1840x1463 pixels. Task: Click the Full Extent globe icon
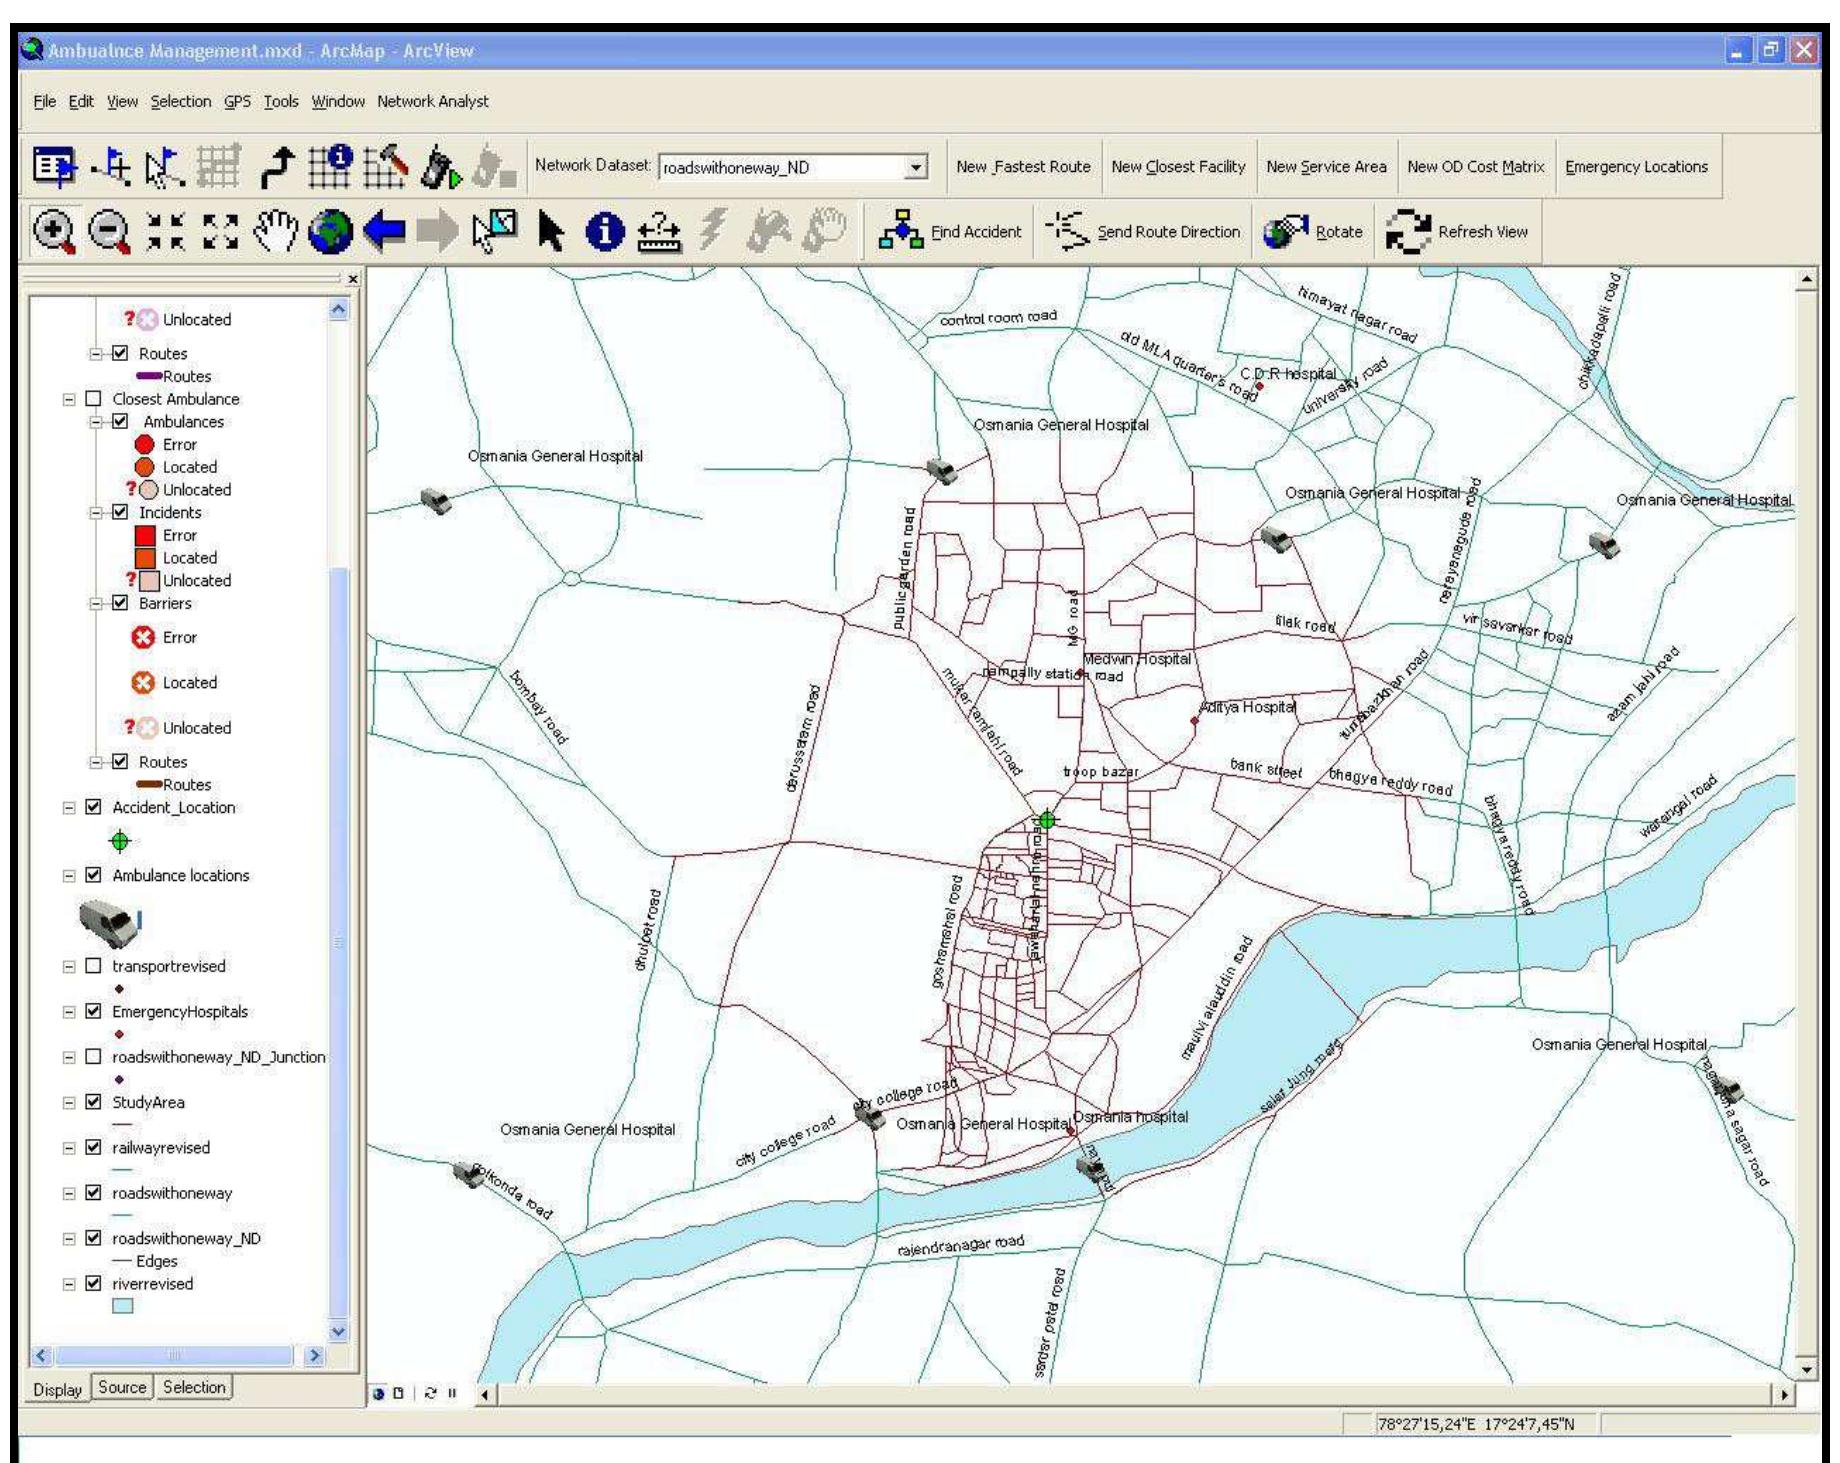(x=331, y=231)
